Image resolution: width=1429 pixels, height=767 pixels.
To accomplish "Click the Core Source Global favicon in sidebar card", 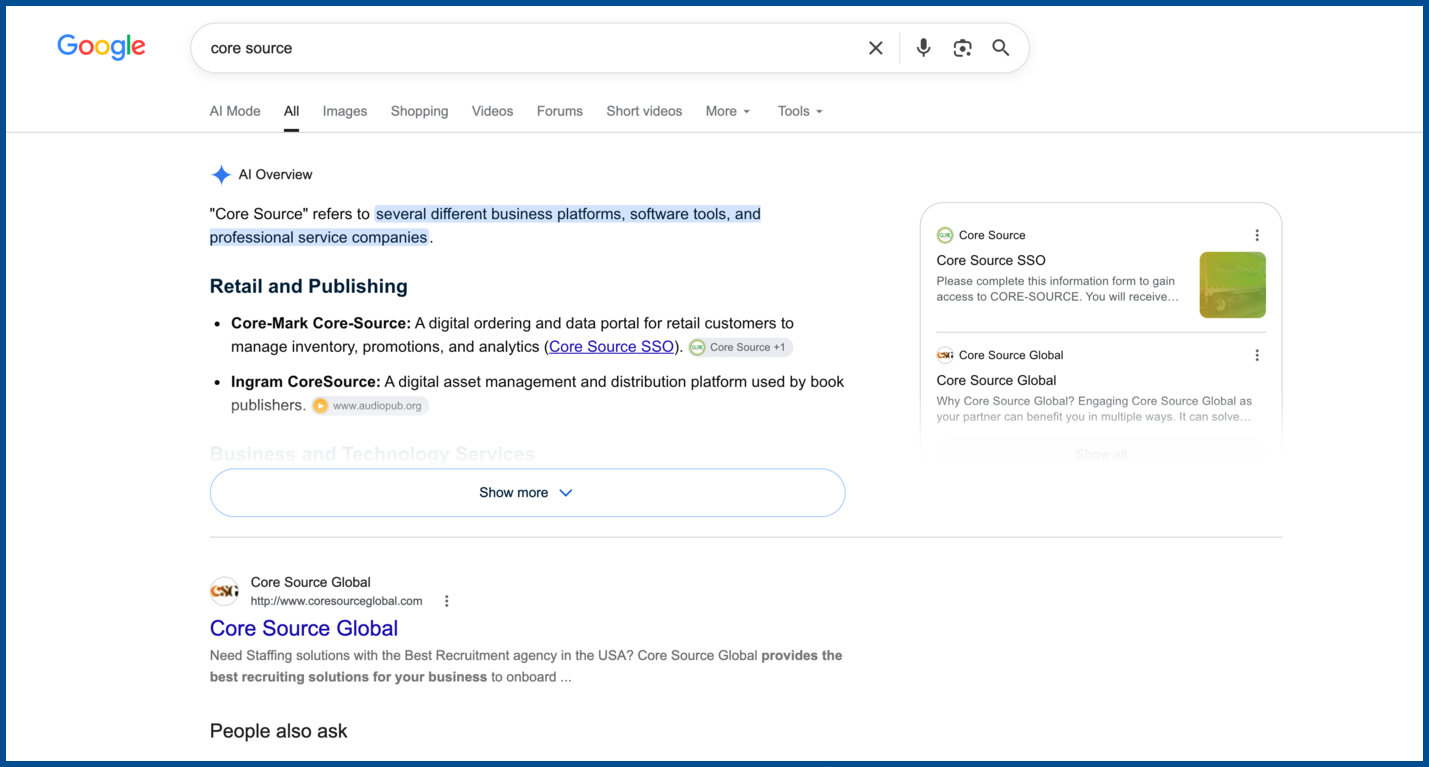I will tap(945, 355).
